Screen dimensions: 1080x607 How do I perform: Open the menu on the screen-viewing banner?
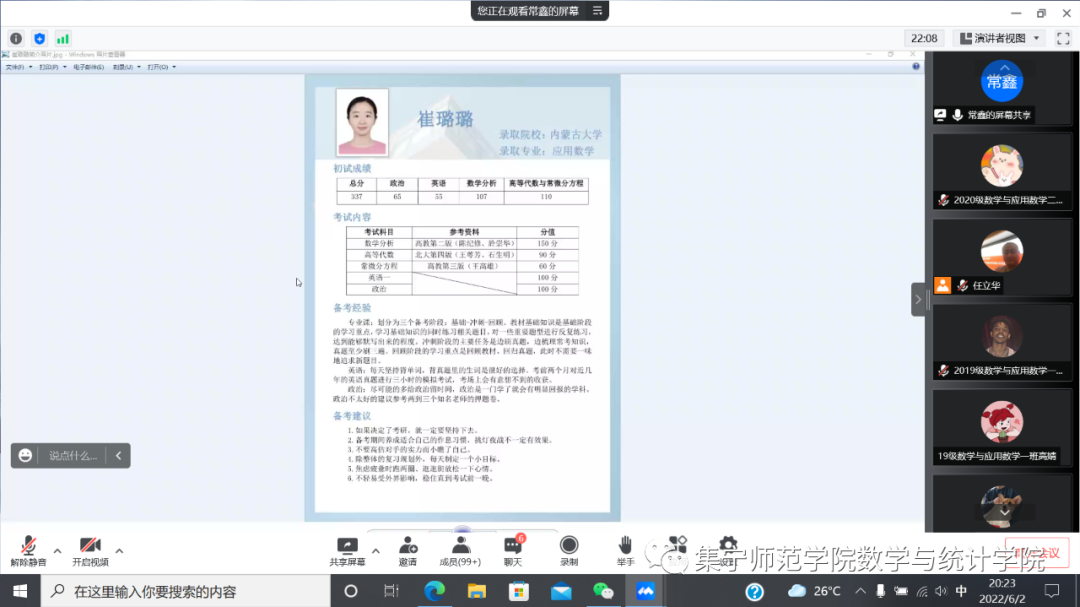point(598,11)
